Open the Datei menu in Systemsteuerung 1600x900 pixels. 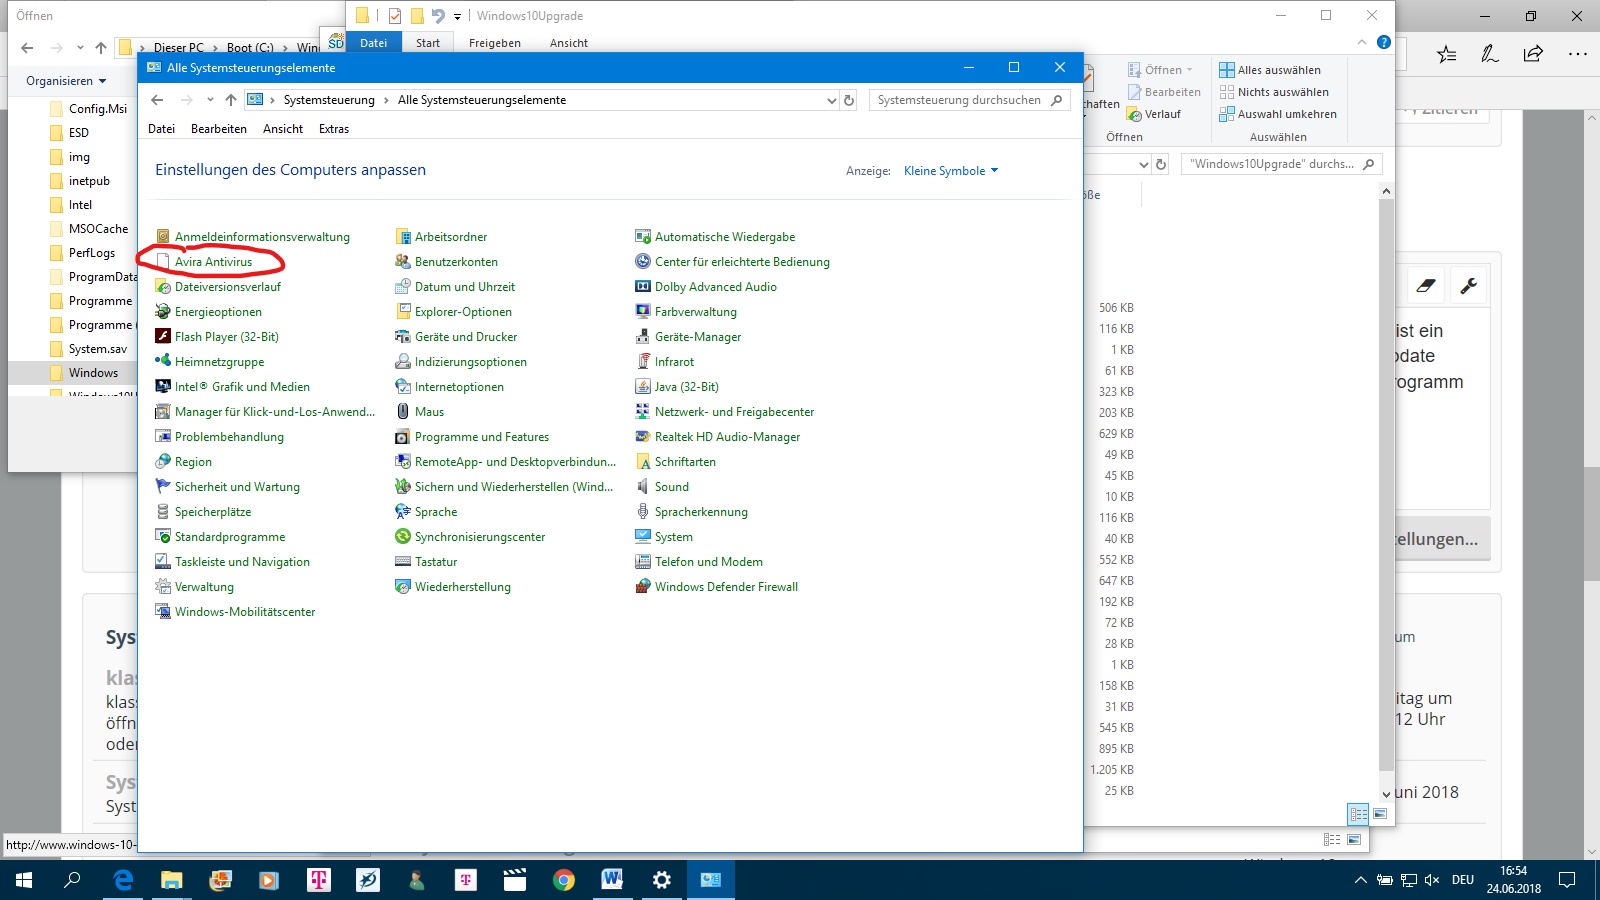point(161,129)
